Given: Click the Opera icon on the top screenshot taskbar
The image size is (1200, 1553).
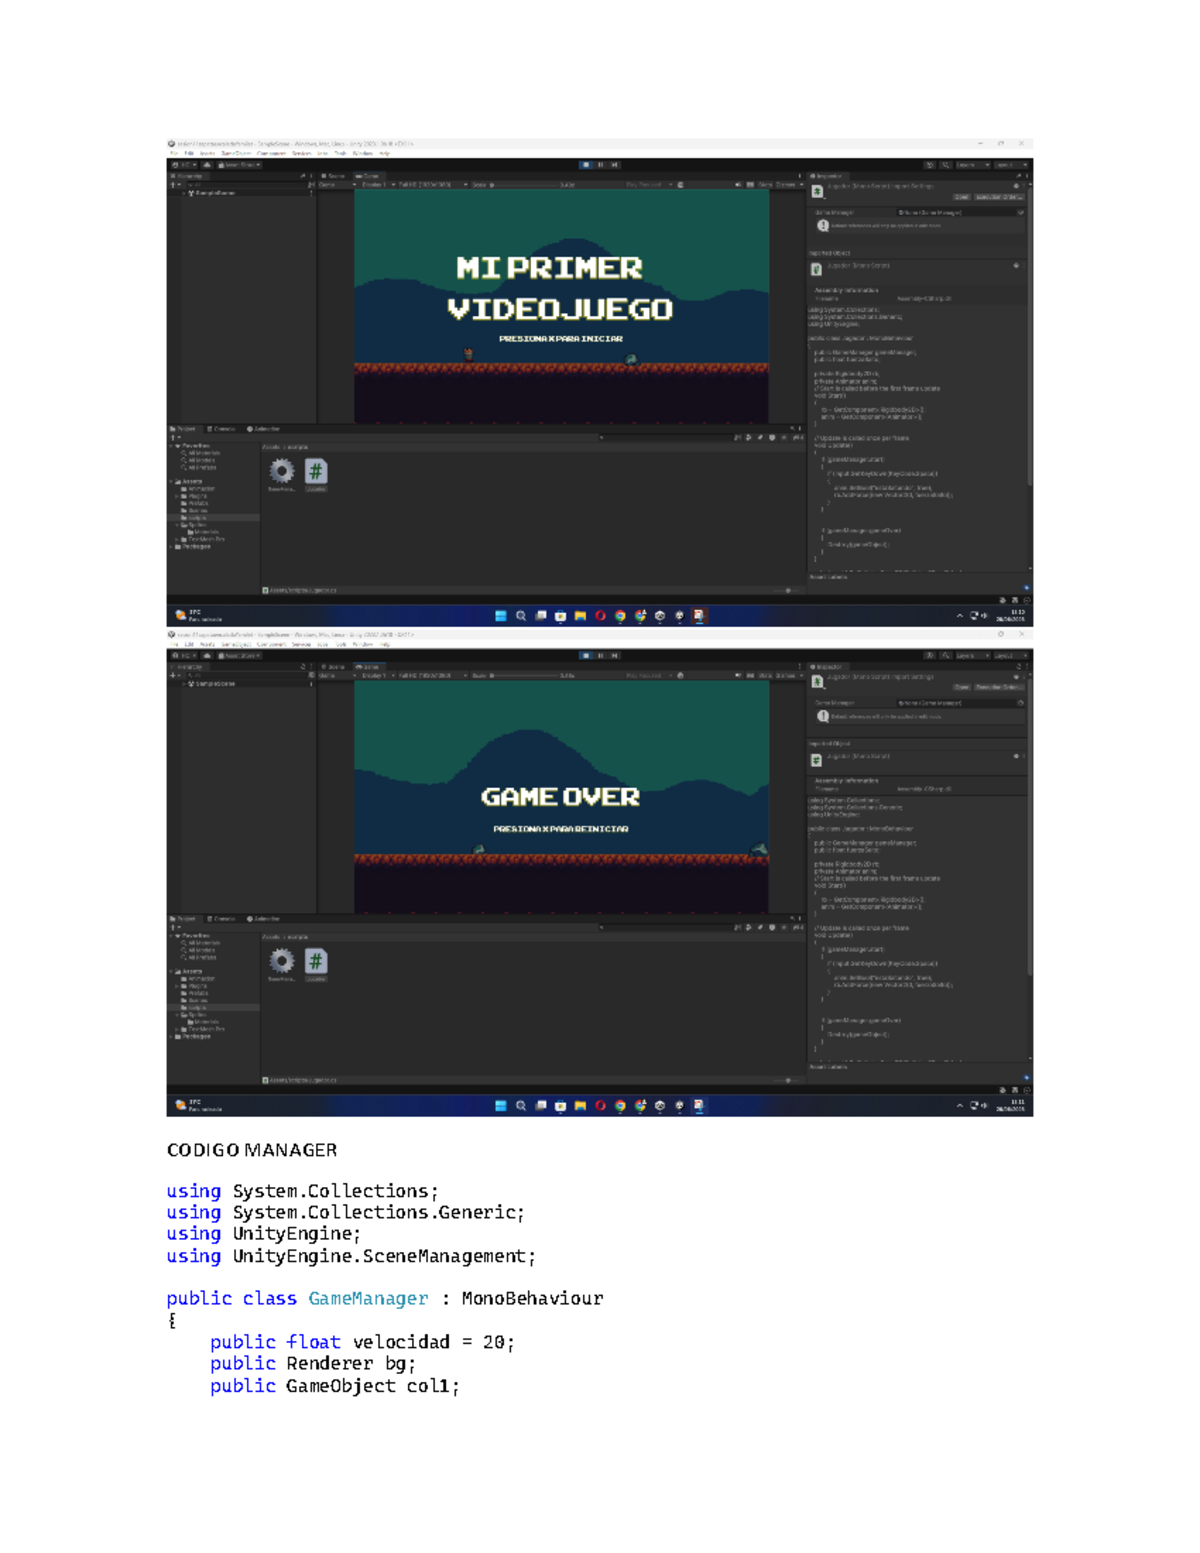Looking at the screenshot, I should point(600,616).
